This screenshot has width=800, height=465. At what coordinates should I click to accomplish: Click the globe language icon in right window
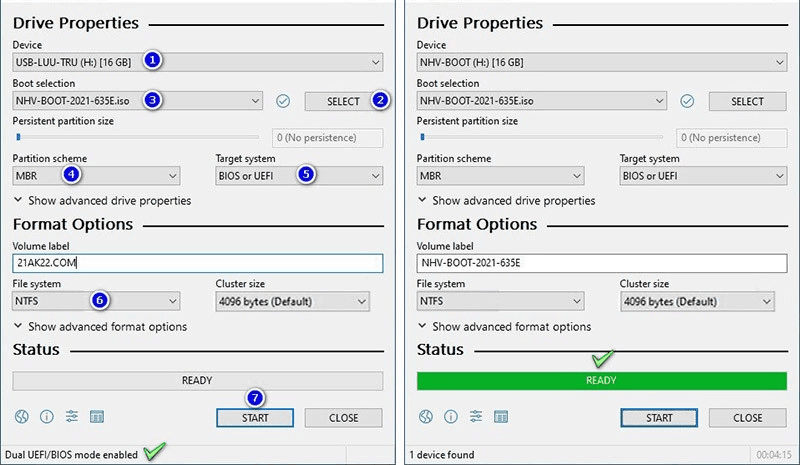click(x=426, y=417)
